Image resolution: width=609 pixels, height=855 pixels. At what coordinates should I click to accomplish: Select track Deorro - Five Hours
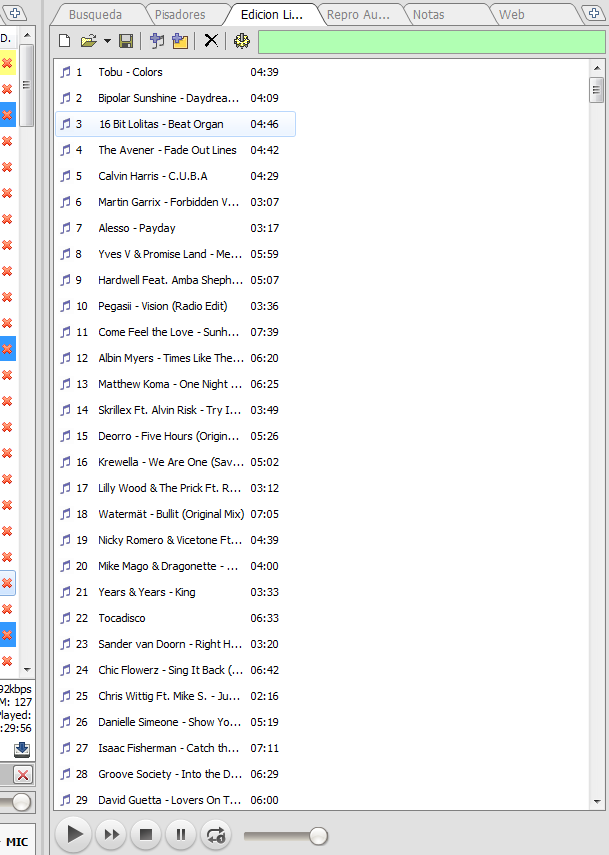[176, 436]
